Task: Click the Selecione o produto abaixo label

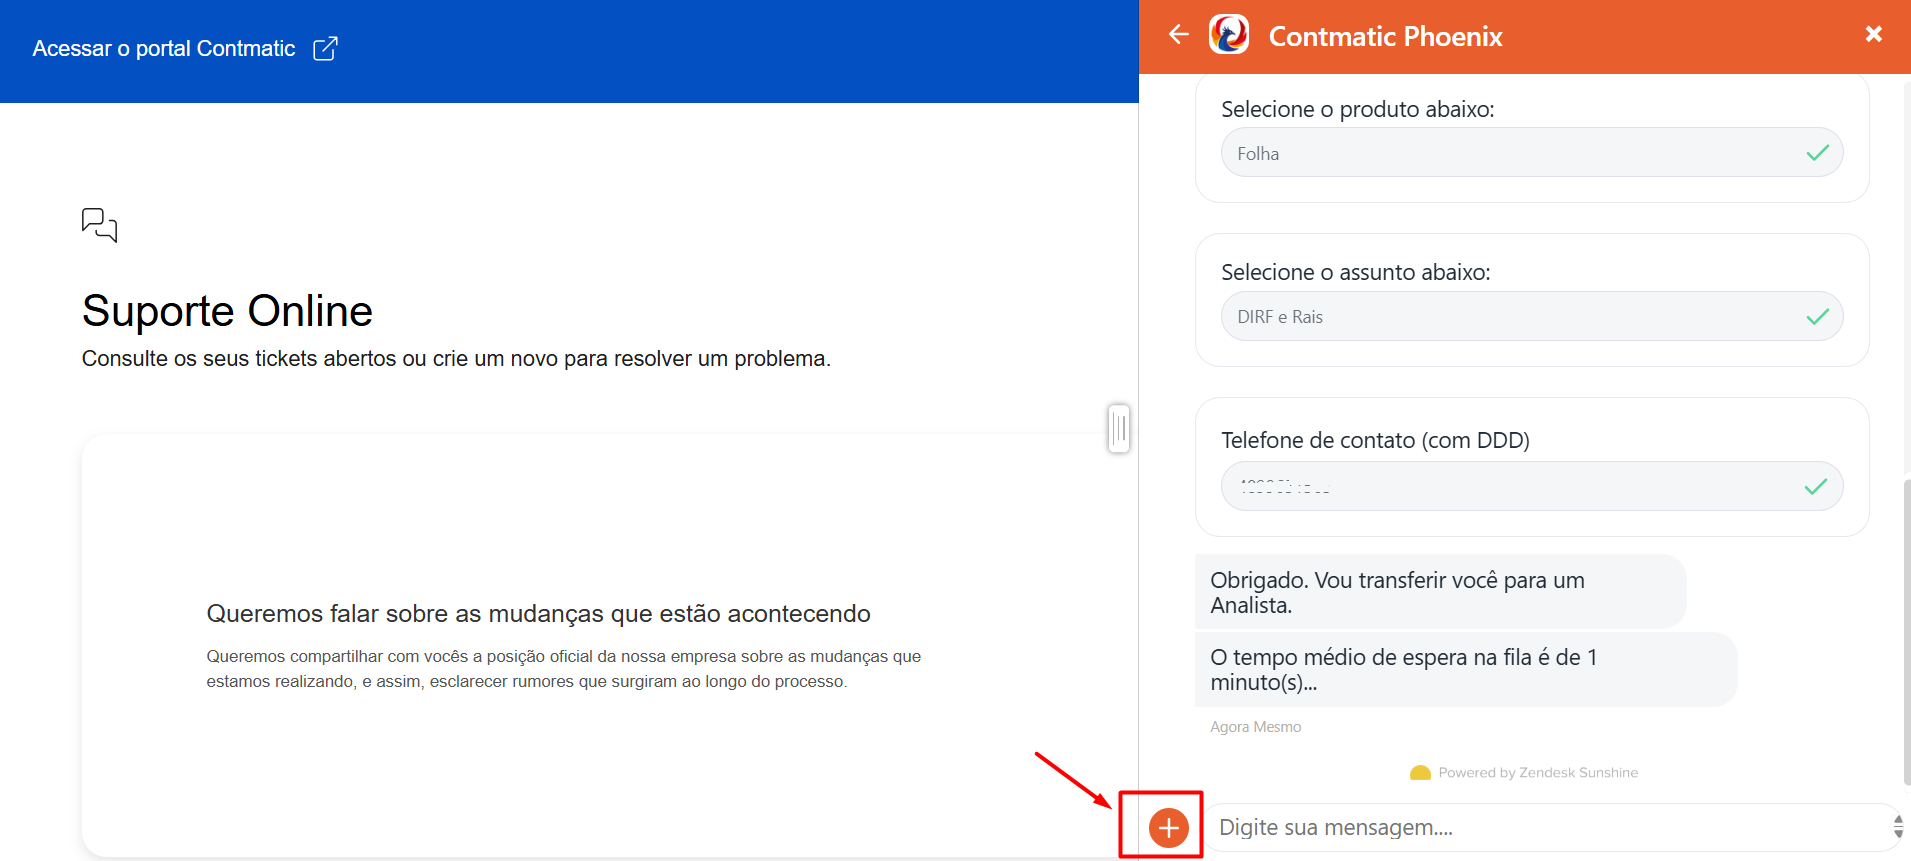Action: point(1357,109)
